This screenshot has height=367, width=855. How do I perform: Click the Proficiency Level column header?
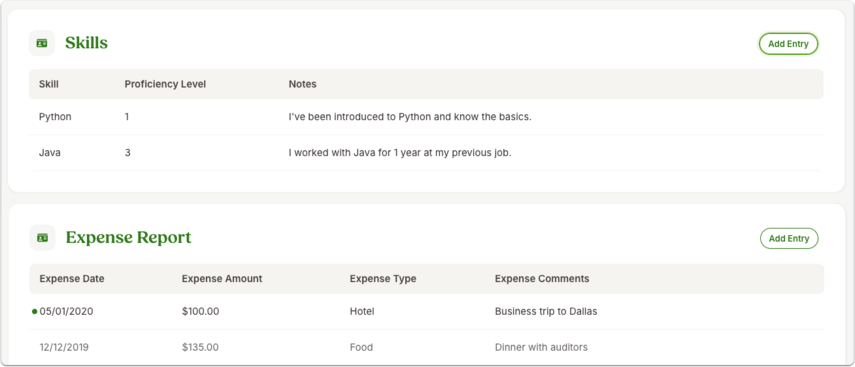click(x=165, y=85)
